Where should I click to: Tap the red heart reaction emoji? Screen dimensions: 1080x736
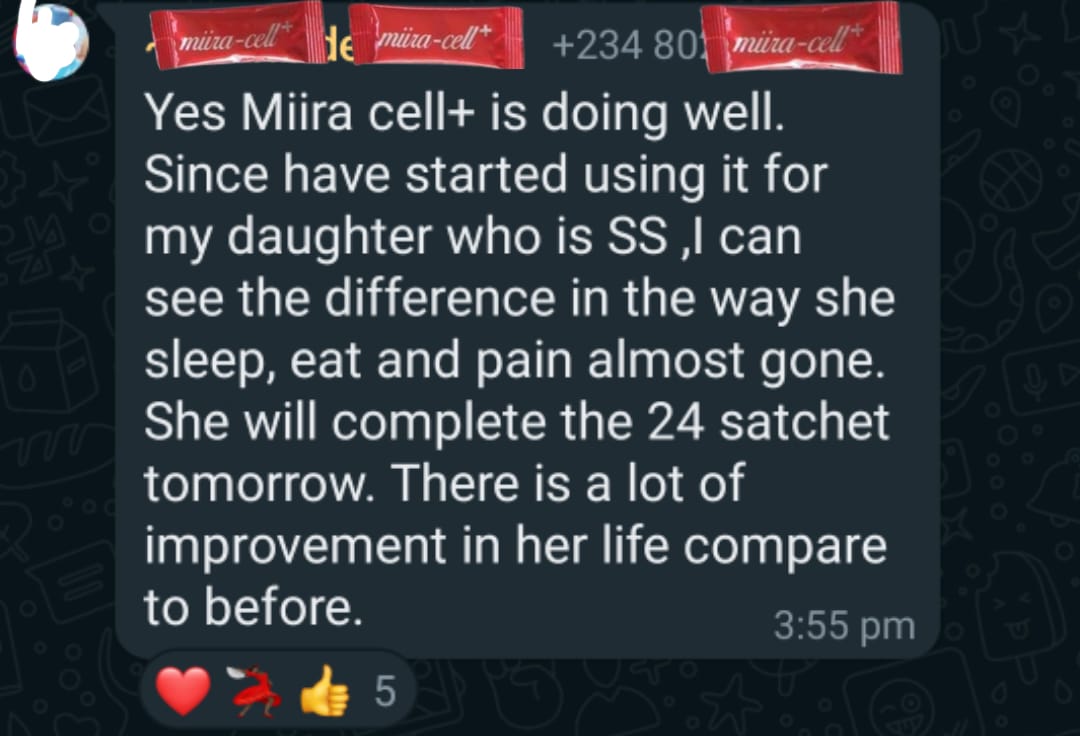[x=183, y=691]
